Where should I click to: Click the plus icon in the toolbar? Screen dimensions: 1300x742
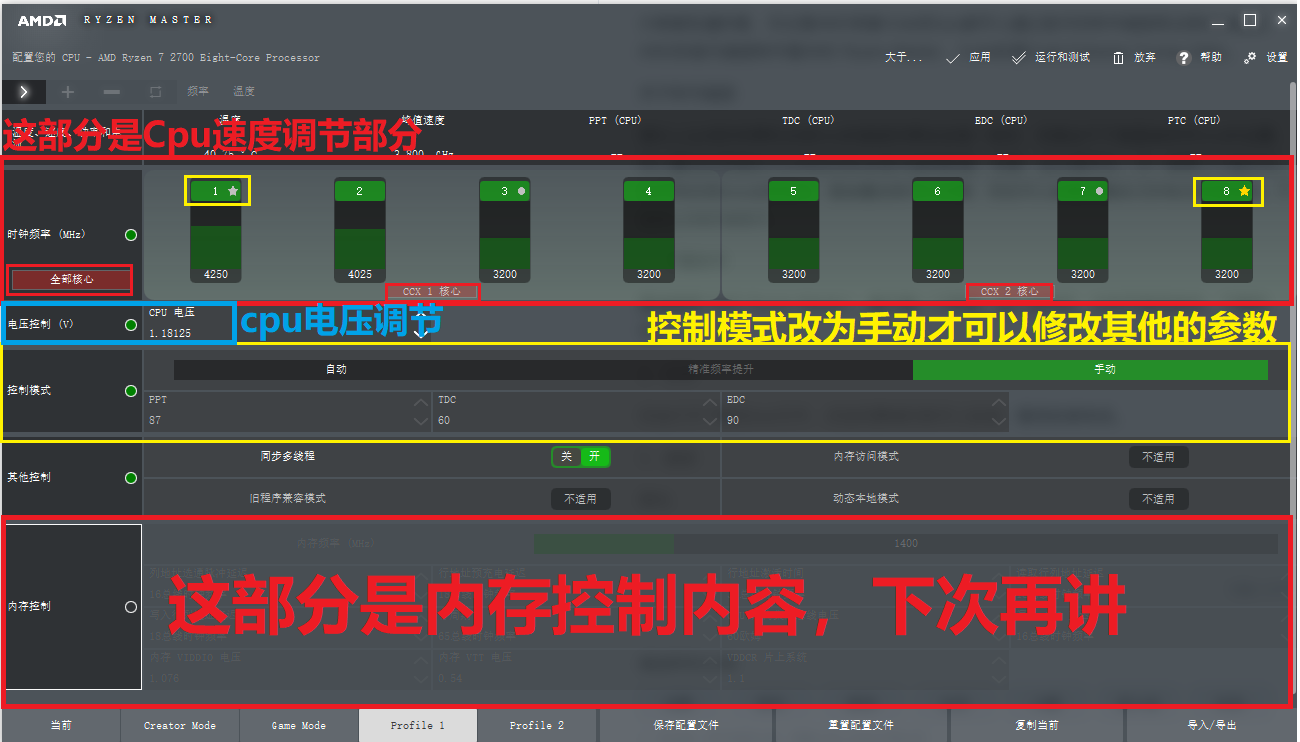click(68, 91)
